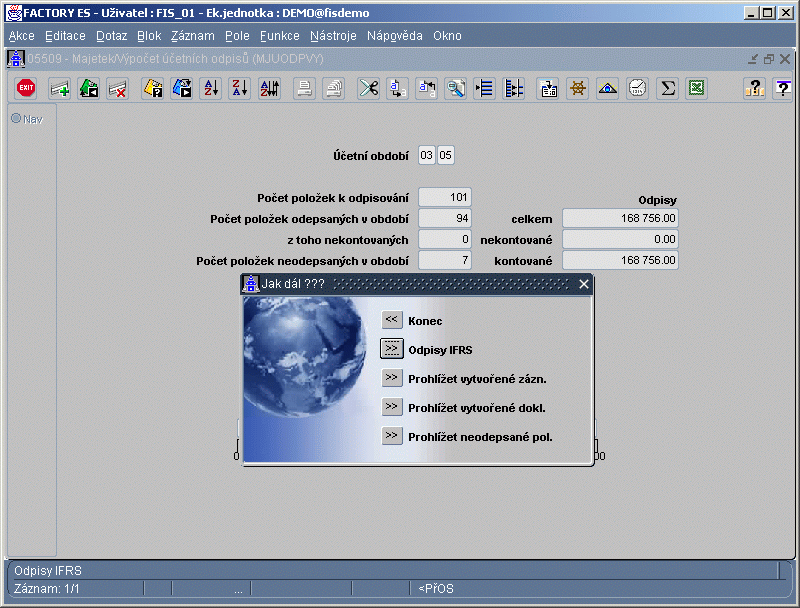Click the sort descending Z-A icon
Screen dimensions: 800x608
[x=240, y=88]
